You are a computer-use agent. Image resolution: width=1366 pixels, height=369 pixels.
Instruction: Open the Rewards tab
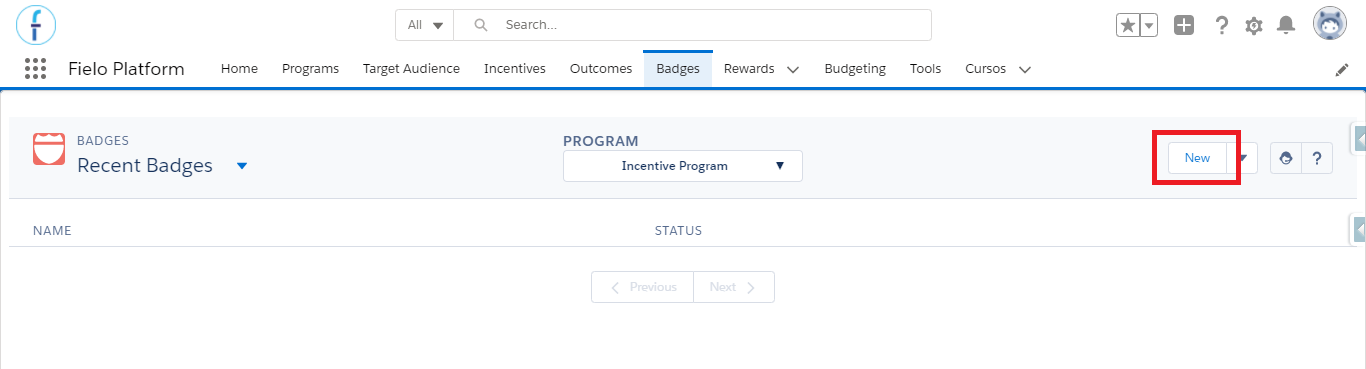click(x=749, y=69)
